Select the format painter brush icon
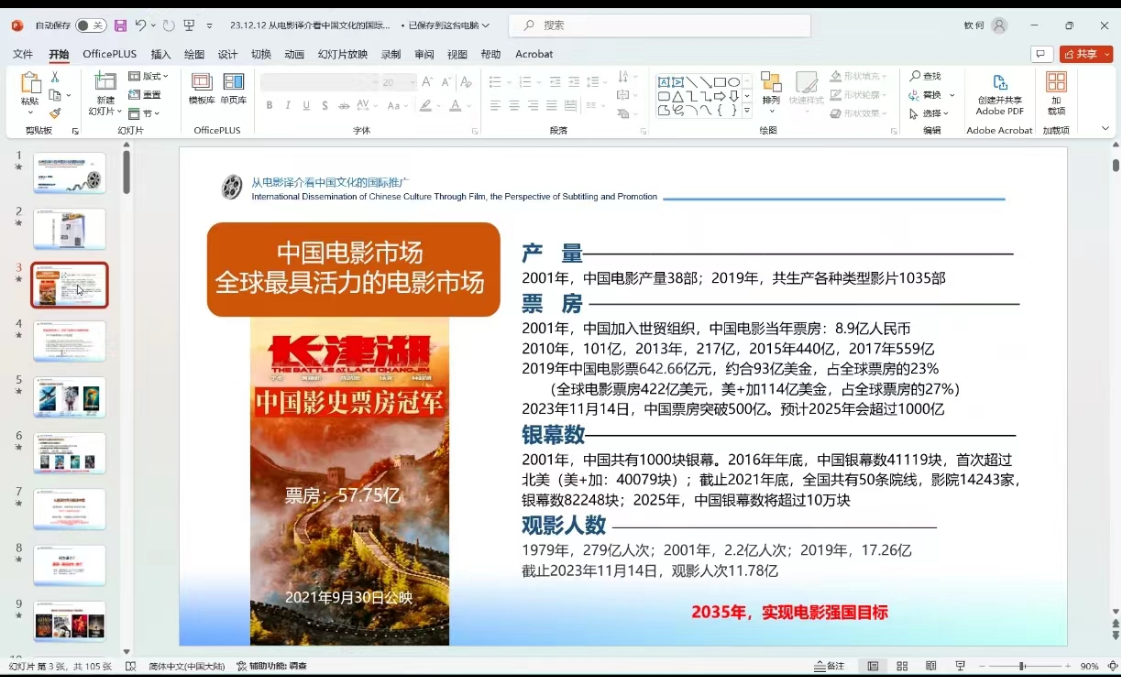The image size is (1121, 677). [x=55, y=114]
